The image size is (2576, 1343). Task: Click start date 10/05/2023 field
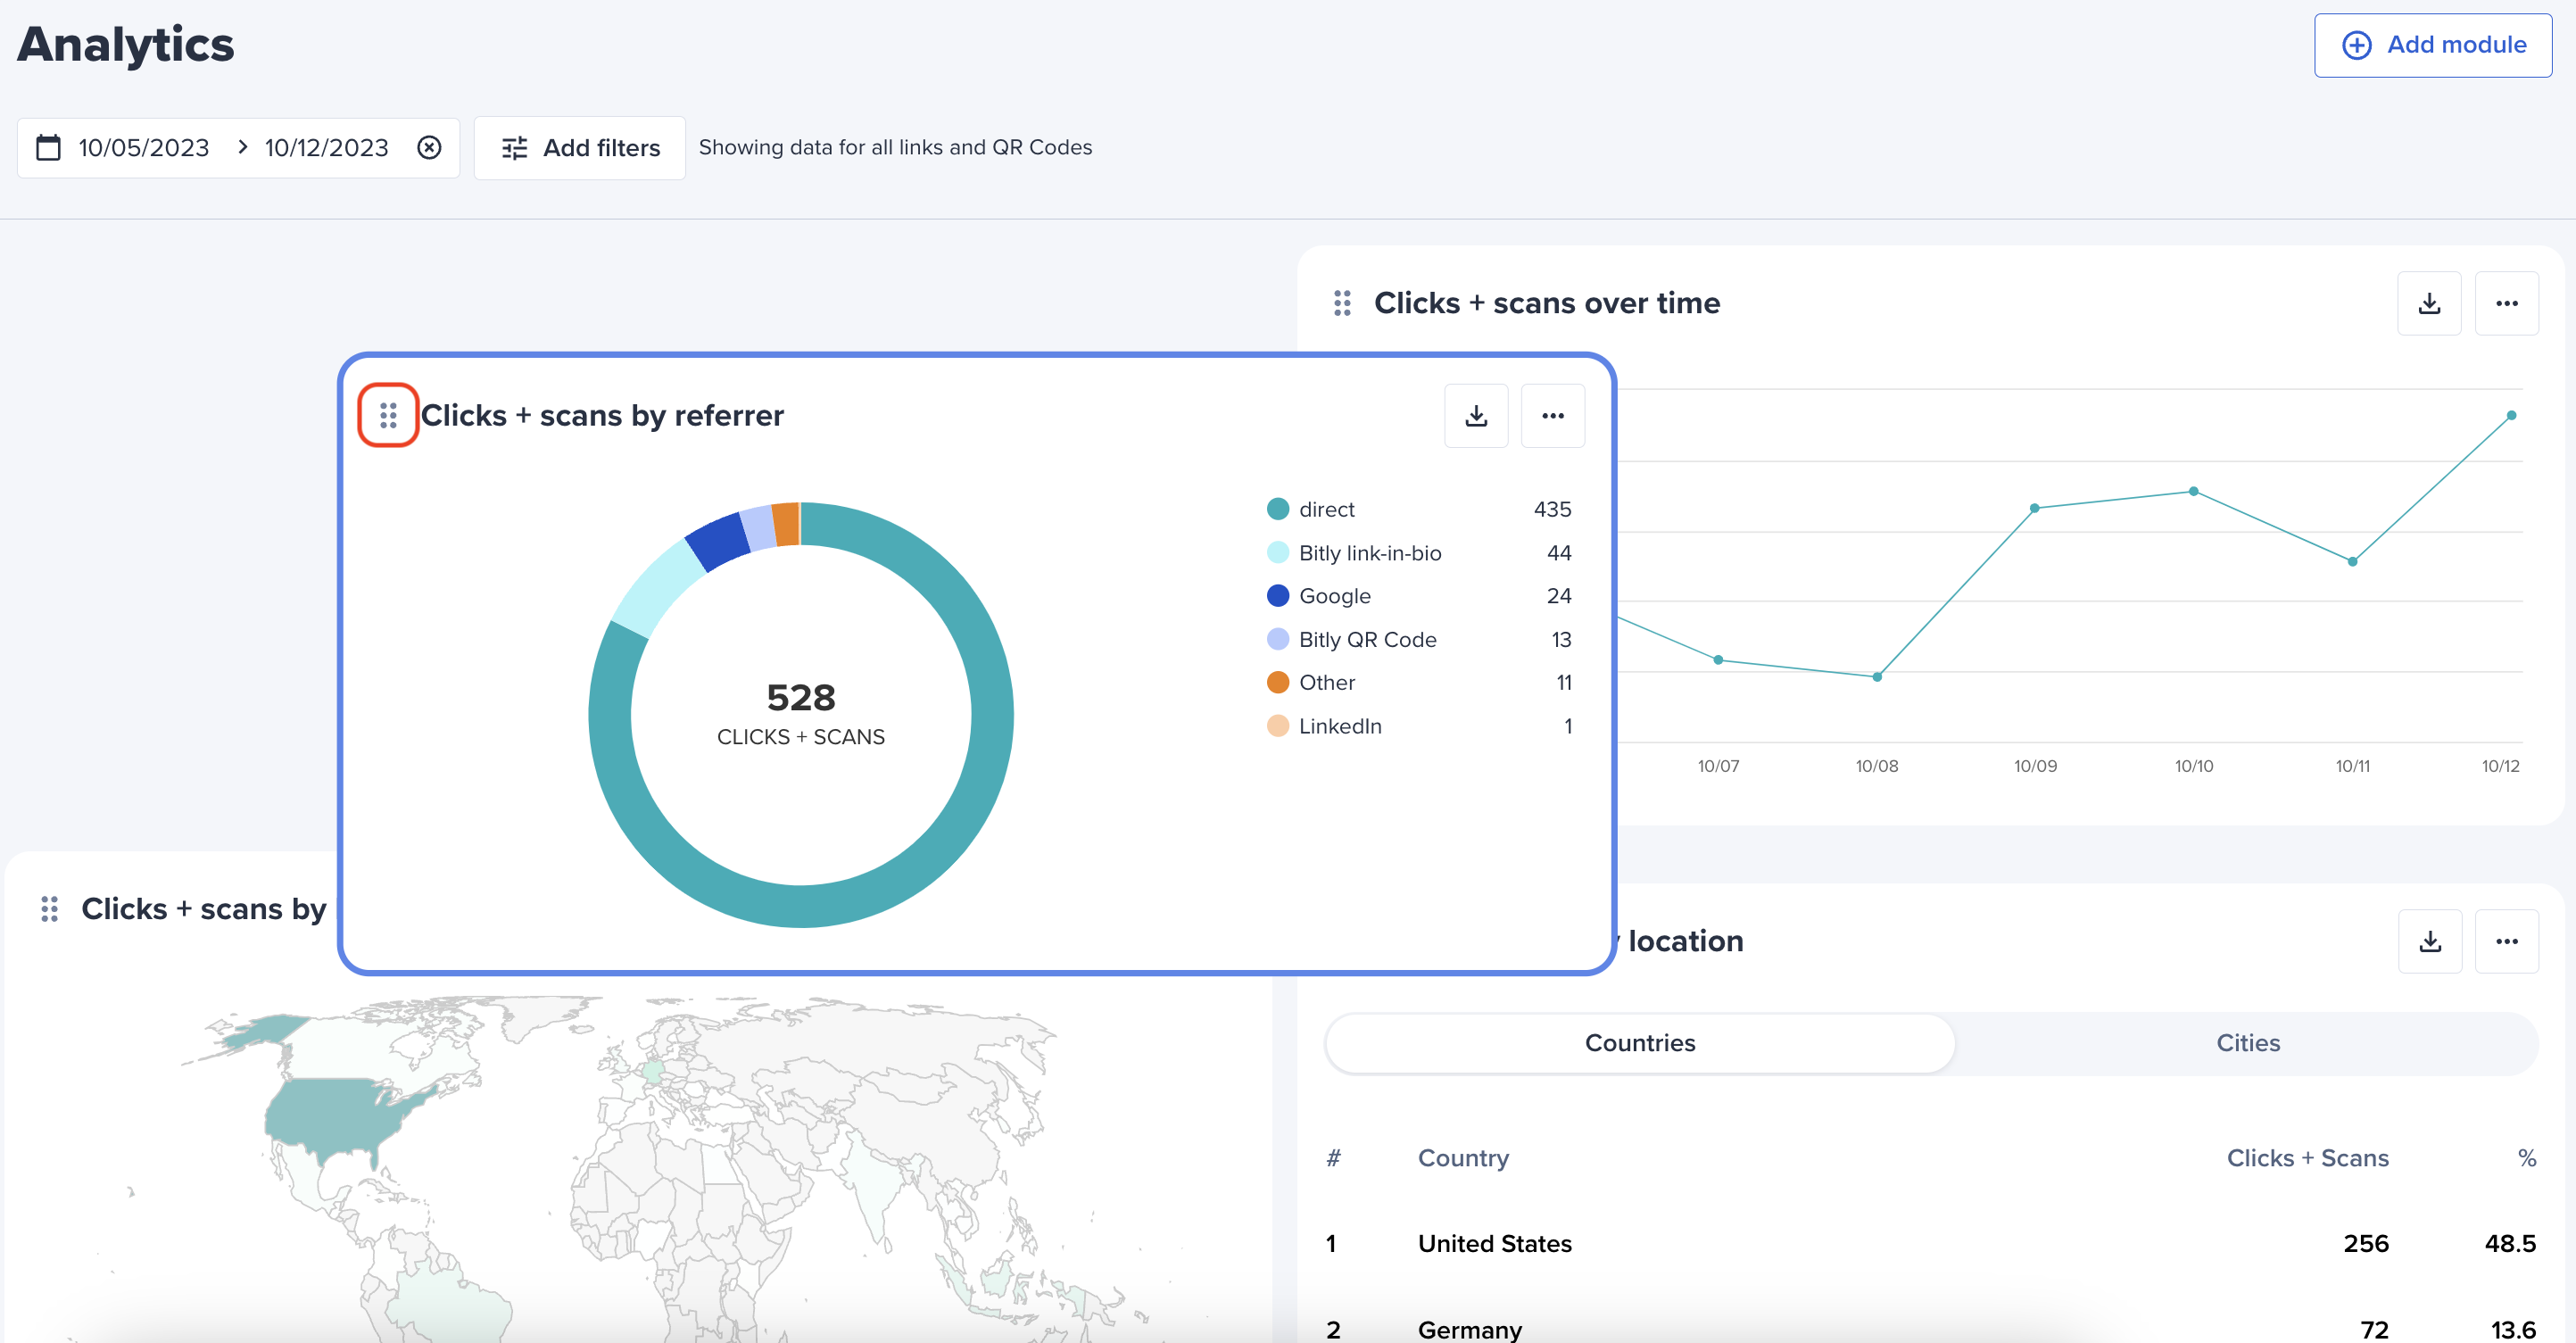[x=144, y=148]
